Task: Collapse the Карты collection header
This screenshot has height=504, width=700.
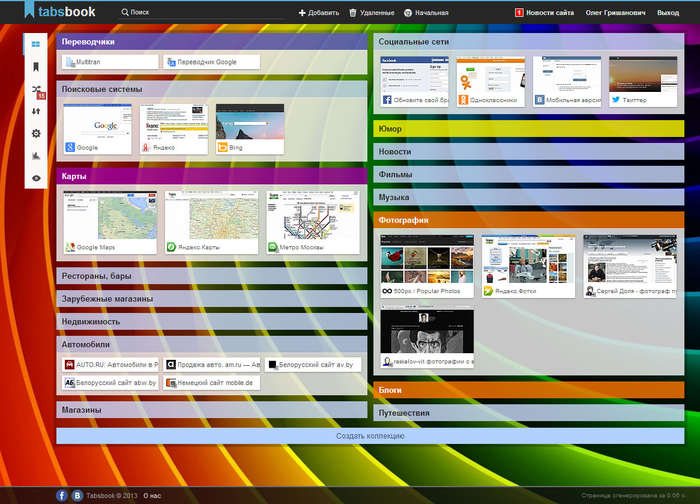Action: pos(212,176)
